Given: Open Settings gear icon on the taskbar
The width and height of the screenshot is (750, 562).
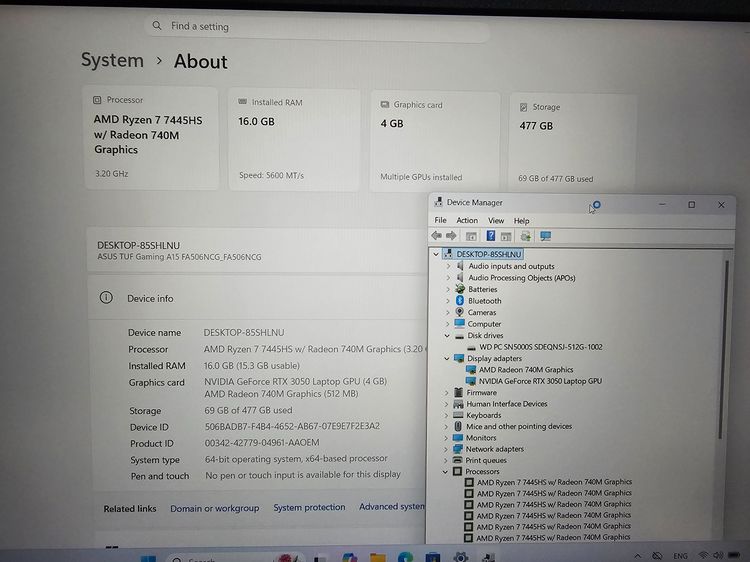Looking at the screenshot, I should pyautogui.click(x=461, y=557).
